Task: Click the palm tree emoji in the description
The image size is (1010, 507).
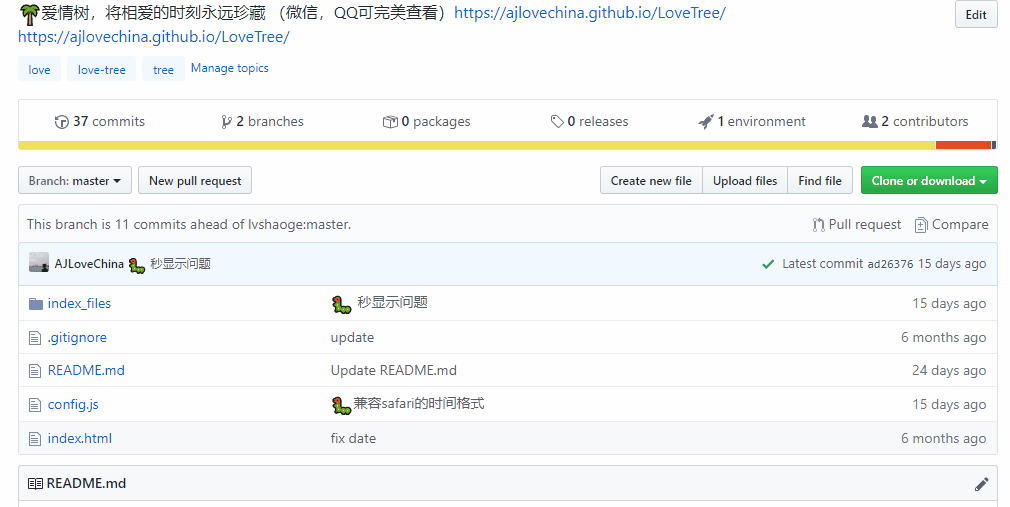Action: (29, 14)
